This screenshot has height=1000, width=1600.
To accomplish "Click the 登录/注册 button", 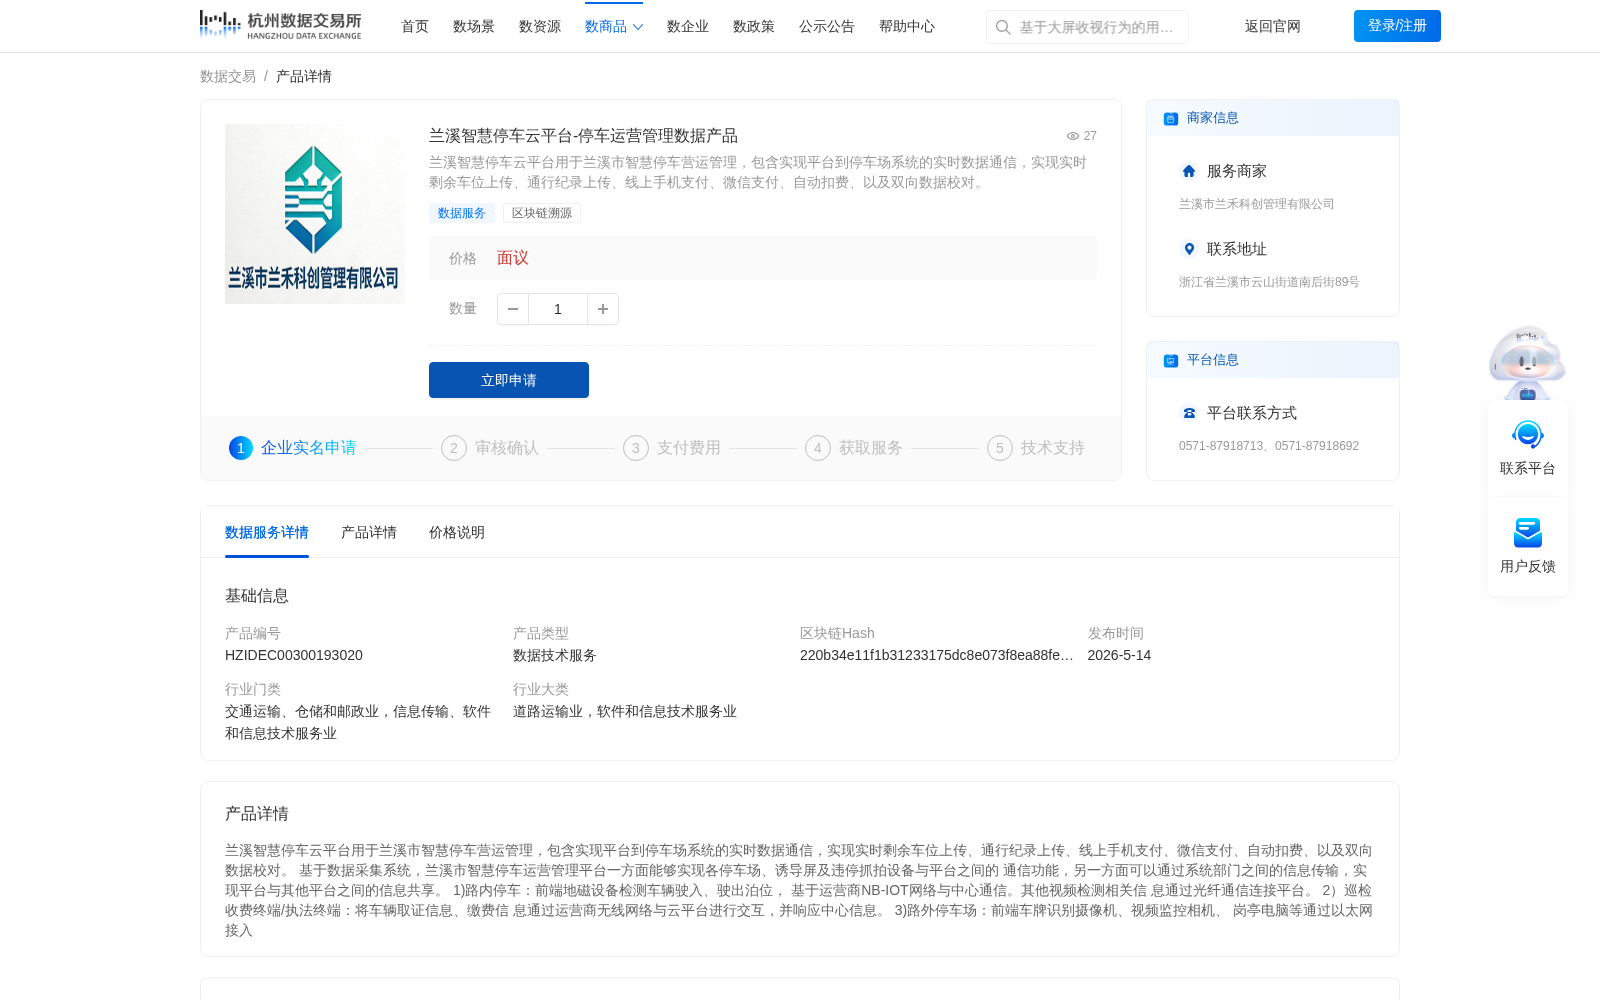I will click(1397, 26).
